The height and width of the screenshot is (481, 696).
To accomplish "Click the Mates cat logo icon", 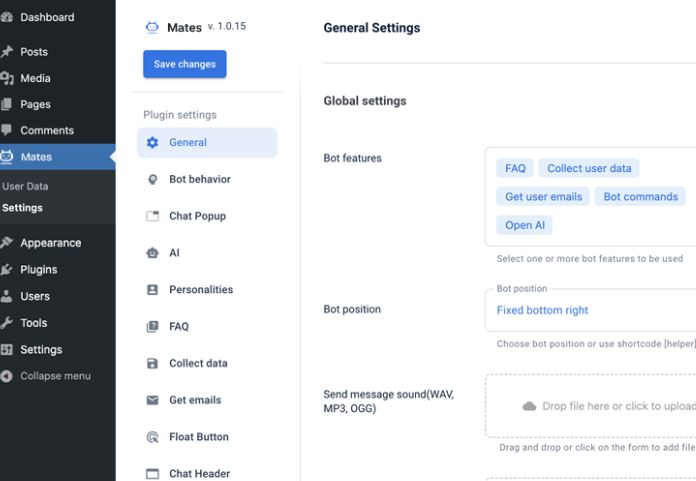I will (152, 27).
